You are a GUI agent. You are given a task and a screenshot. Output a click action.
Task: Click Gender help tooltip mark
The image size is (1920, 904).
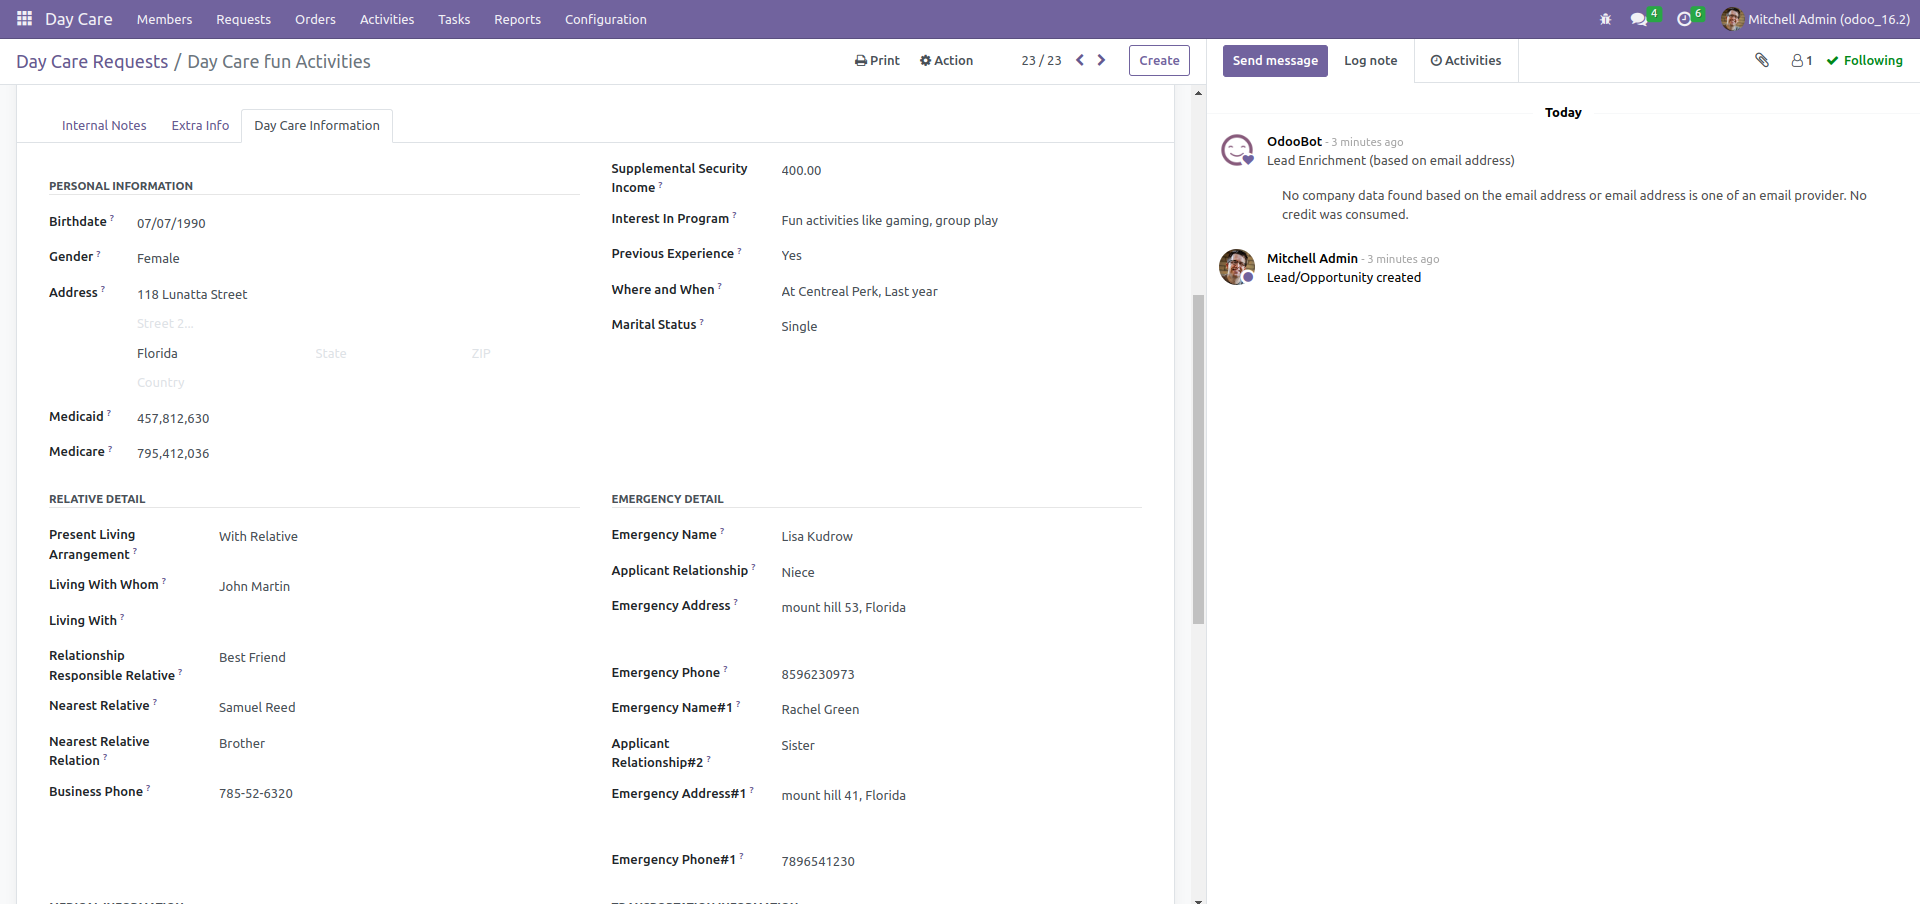(x=98, y=254)
